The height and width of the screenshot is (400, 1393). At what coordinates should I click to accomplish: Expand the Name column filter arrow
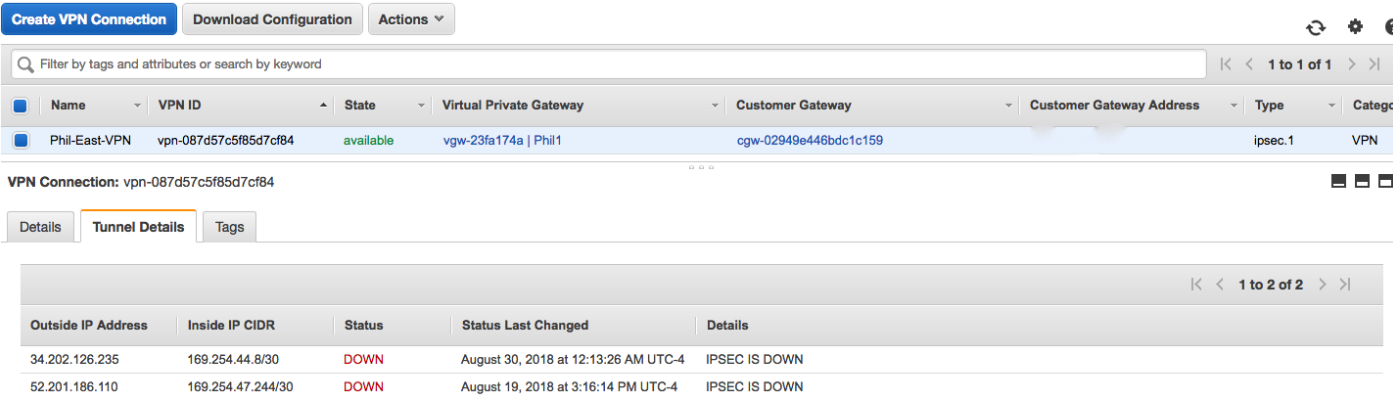pyautogui.click(x=137, y=105)
